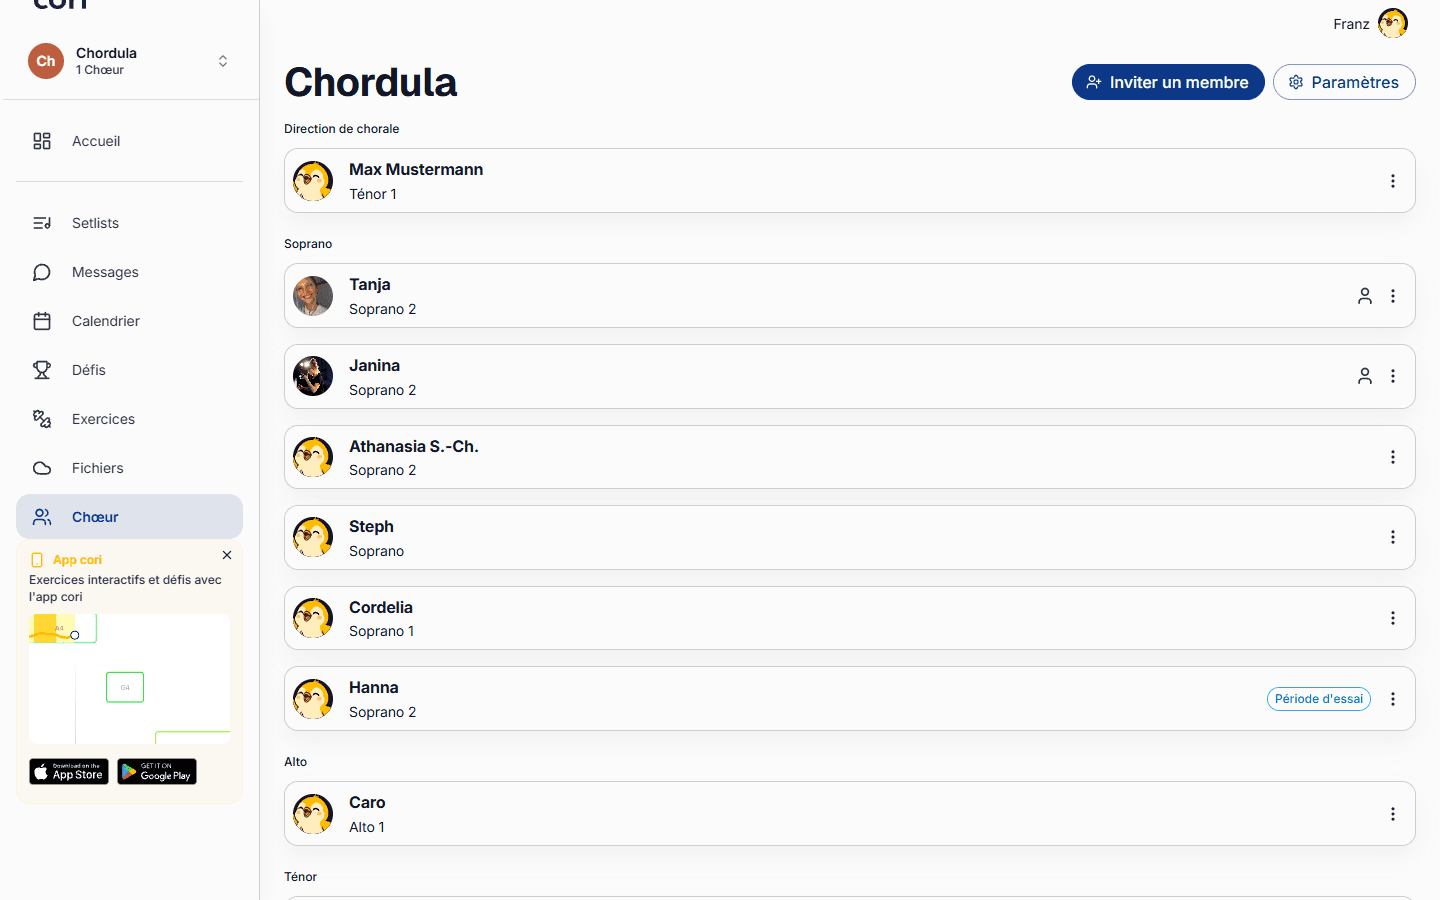Open Messages in the sidebar
Image resolution: width=1440 pixels, height=900 pixels.
click(x=129, y=272)
